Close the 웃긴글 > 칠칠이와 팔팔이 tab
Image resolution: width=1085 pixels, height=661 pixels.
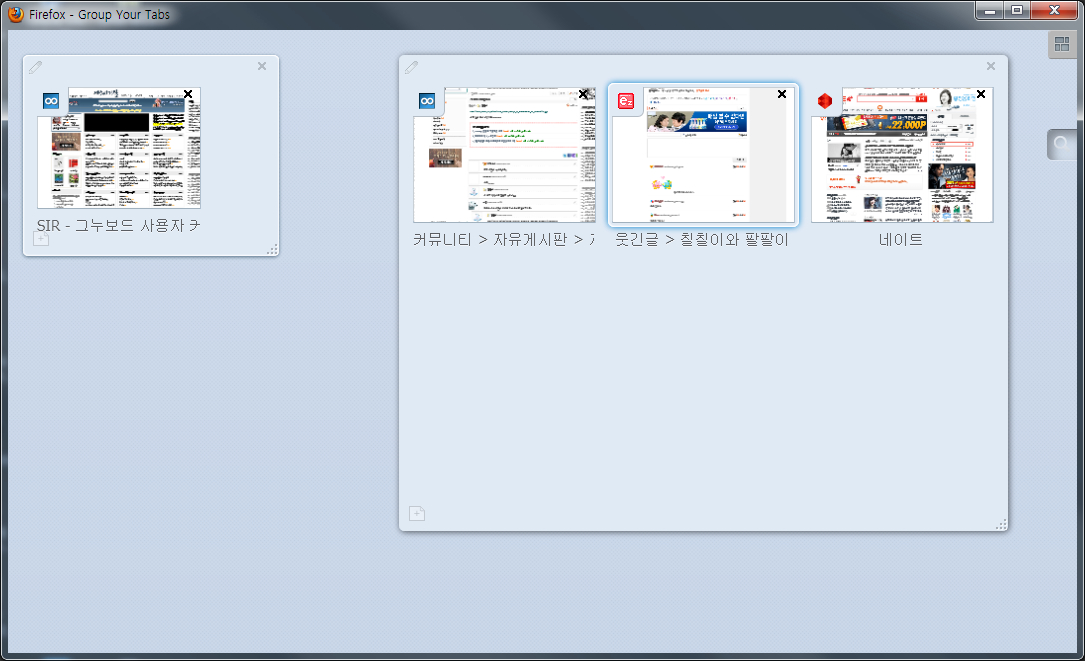click(x=782, y=94)
